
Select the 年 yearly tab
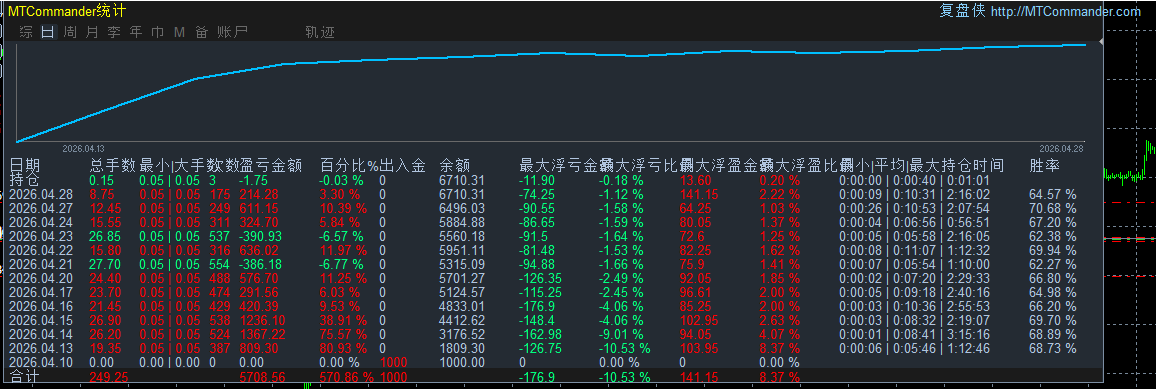[136, 32]
